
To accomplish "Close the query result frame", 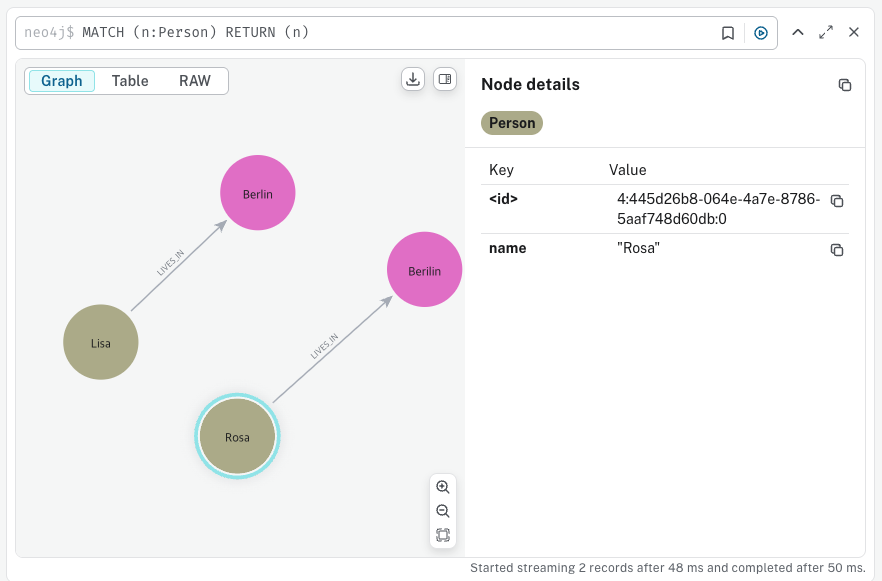I will pos(854,32).
